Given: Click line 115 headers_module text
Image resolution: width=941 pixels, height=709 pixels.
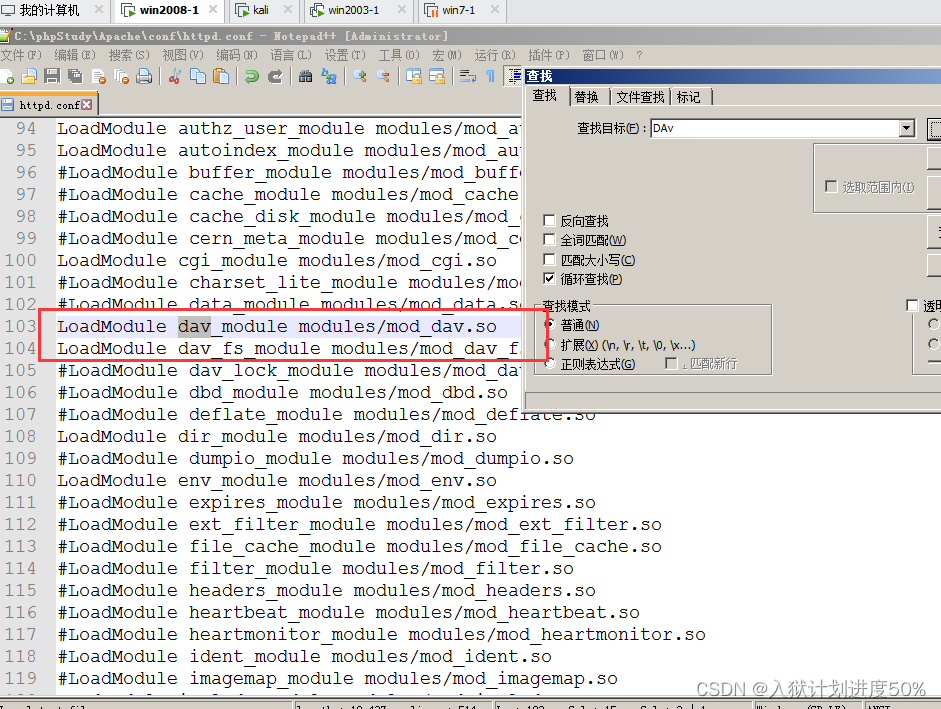Looking at the screenshot, I should click(x=326, y=590).
